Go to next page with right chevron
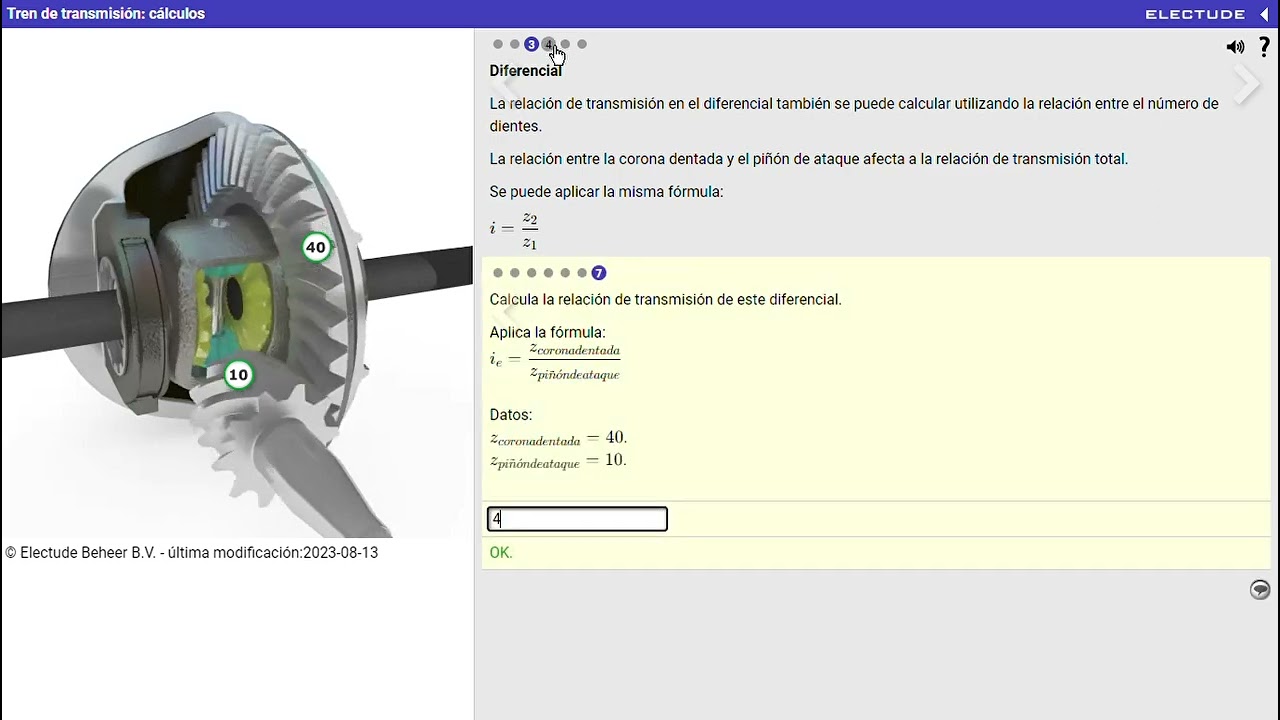The width and height of the screenshot is (1280, 720). [x=1246, y=86]
